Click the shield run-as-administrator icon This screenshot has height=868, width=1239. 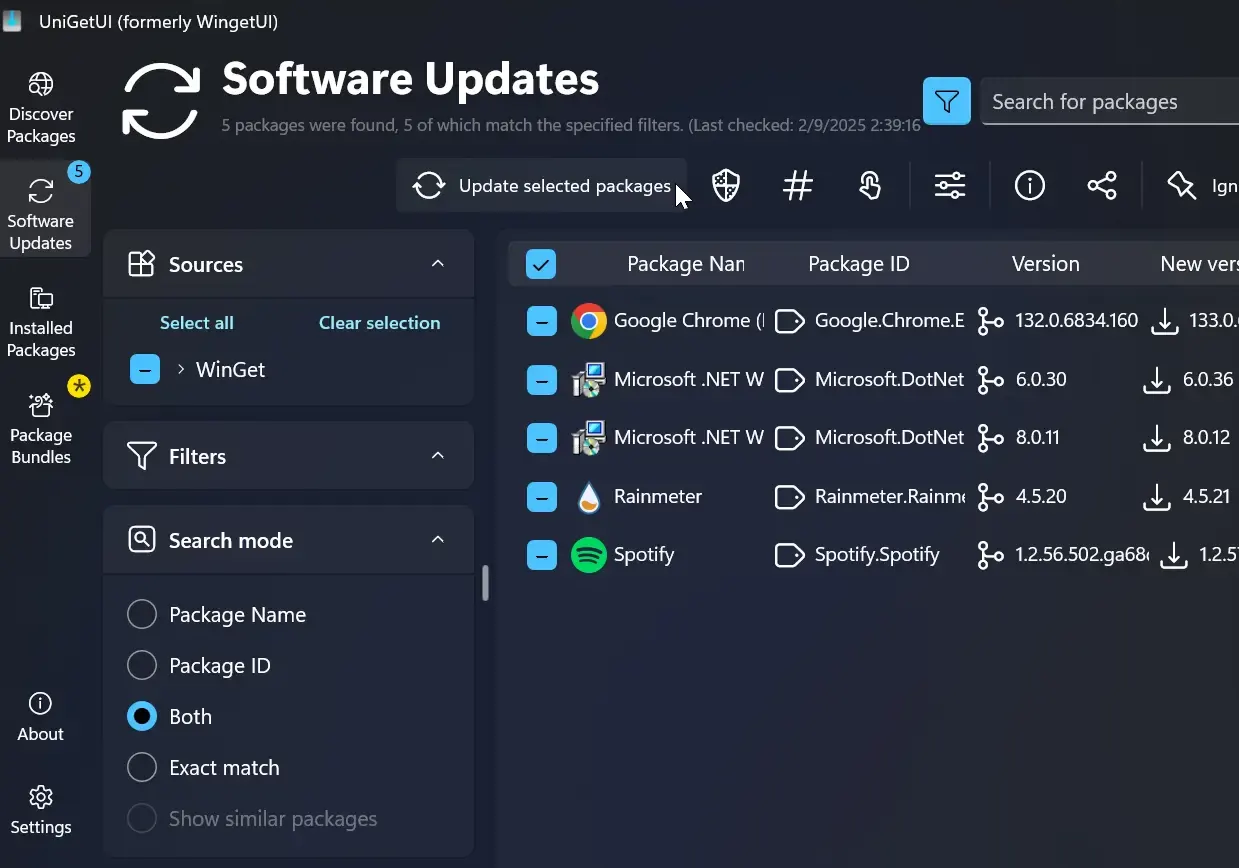(726, 186)
